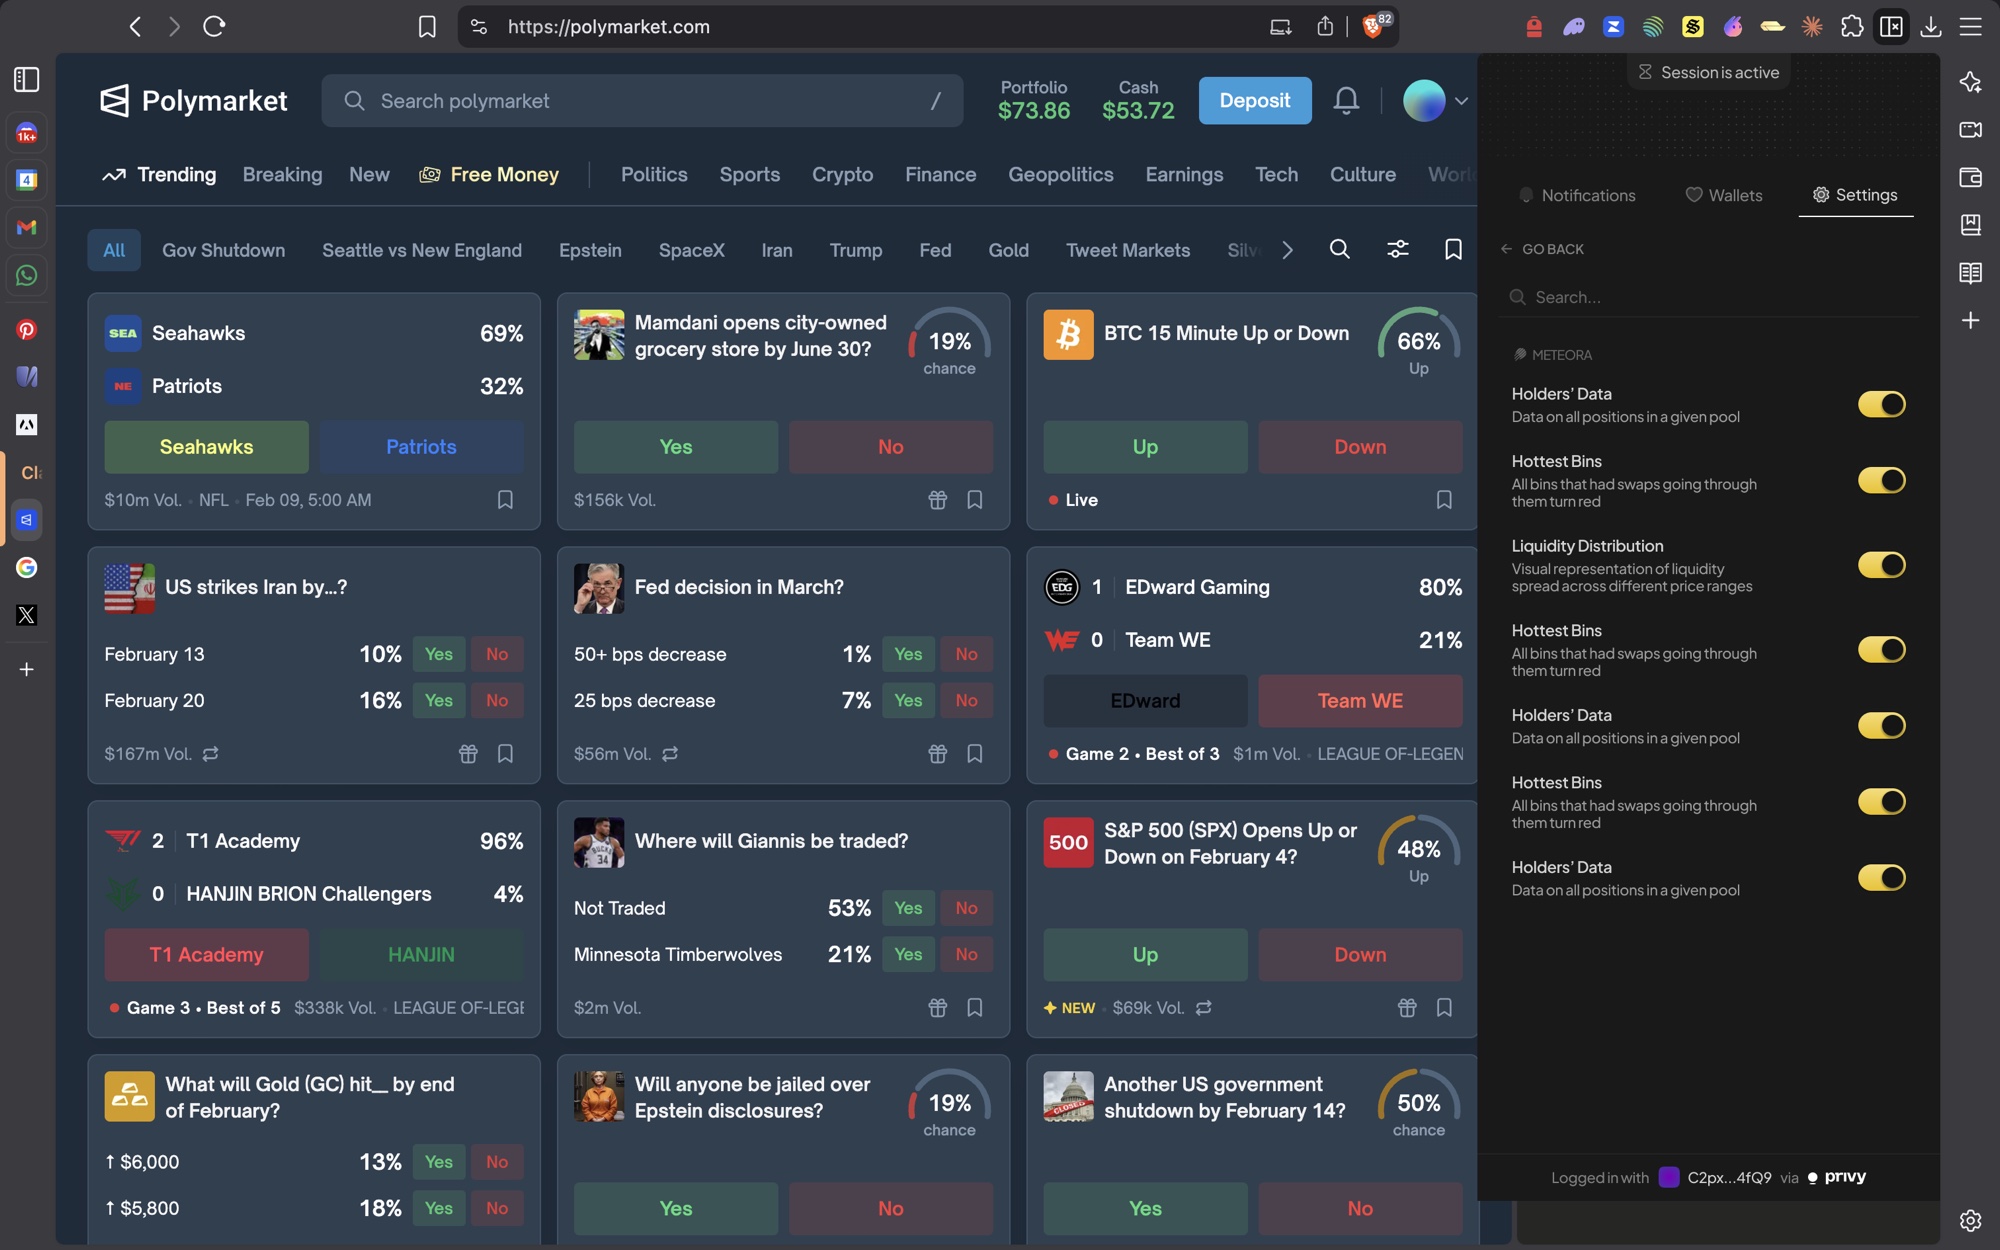This screenshot has width=2000, height=1250.
Task: Open Polymarket notifications bell
Action: (1346, 100)
